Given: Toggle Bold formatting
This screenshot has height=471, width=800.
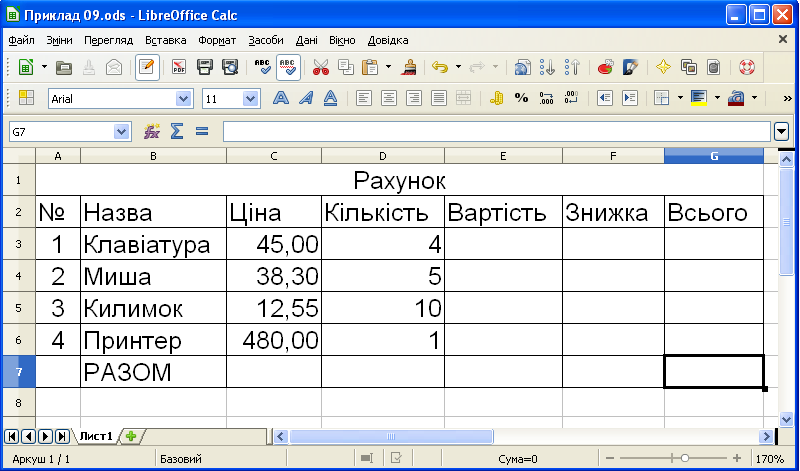Looking at the screenshot, I should [x=281, y=98].
